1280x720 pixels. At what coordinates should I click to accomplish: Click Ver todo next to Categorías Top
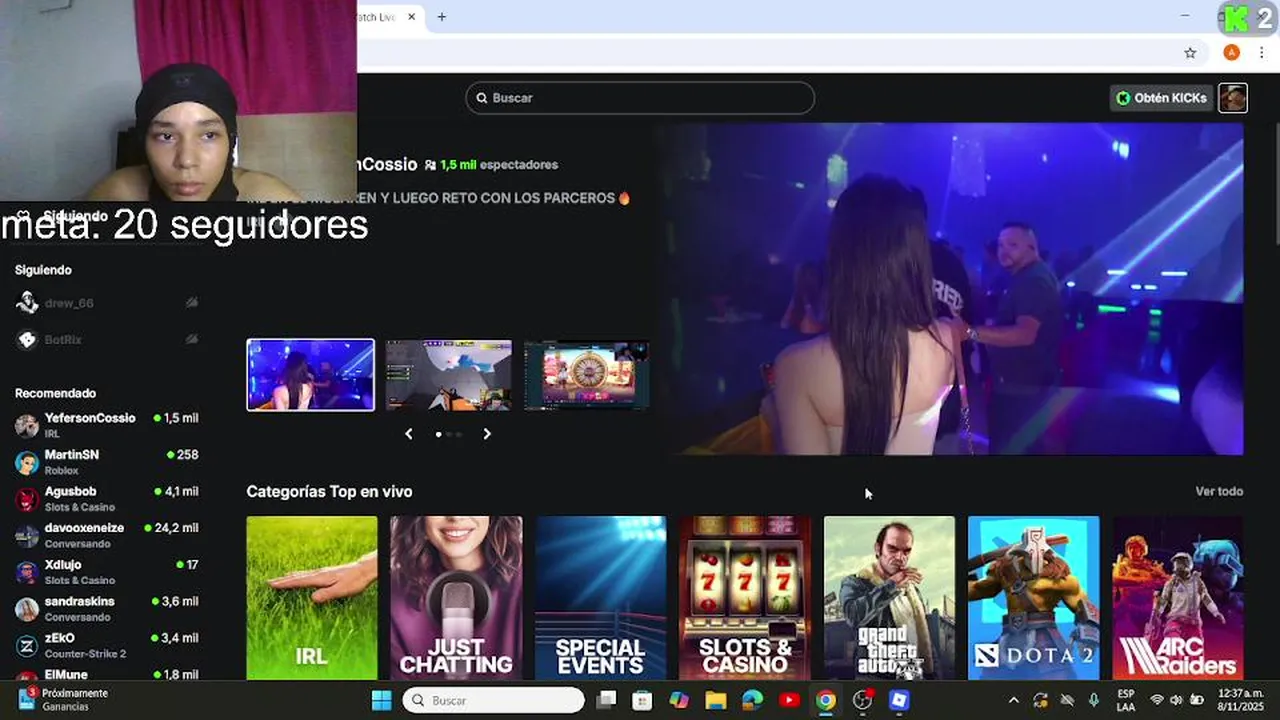click(x=1219, y=491)
